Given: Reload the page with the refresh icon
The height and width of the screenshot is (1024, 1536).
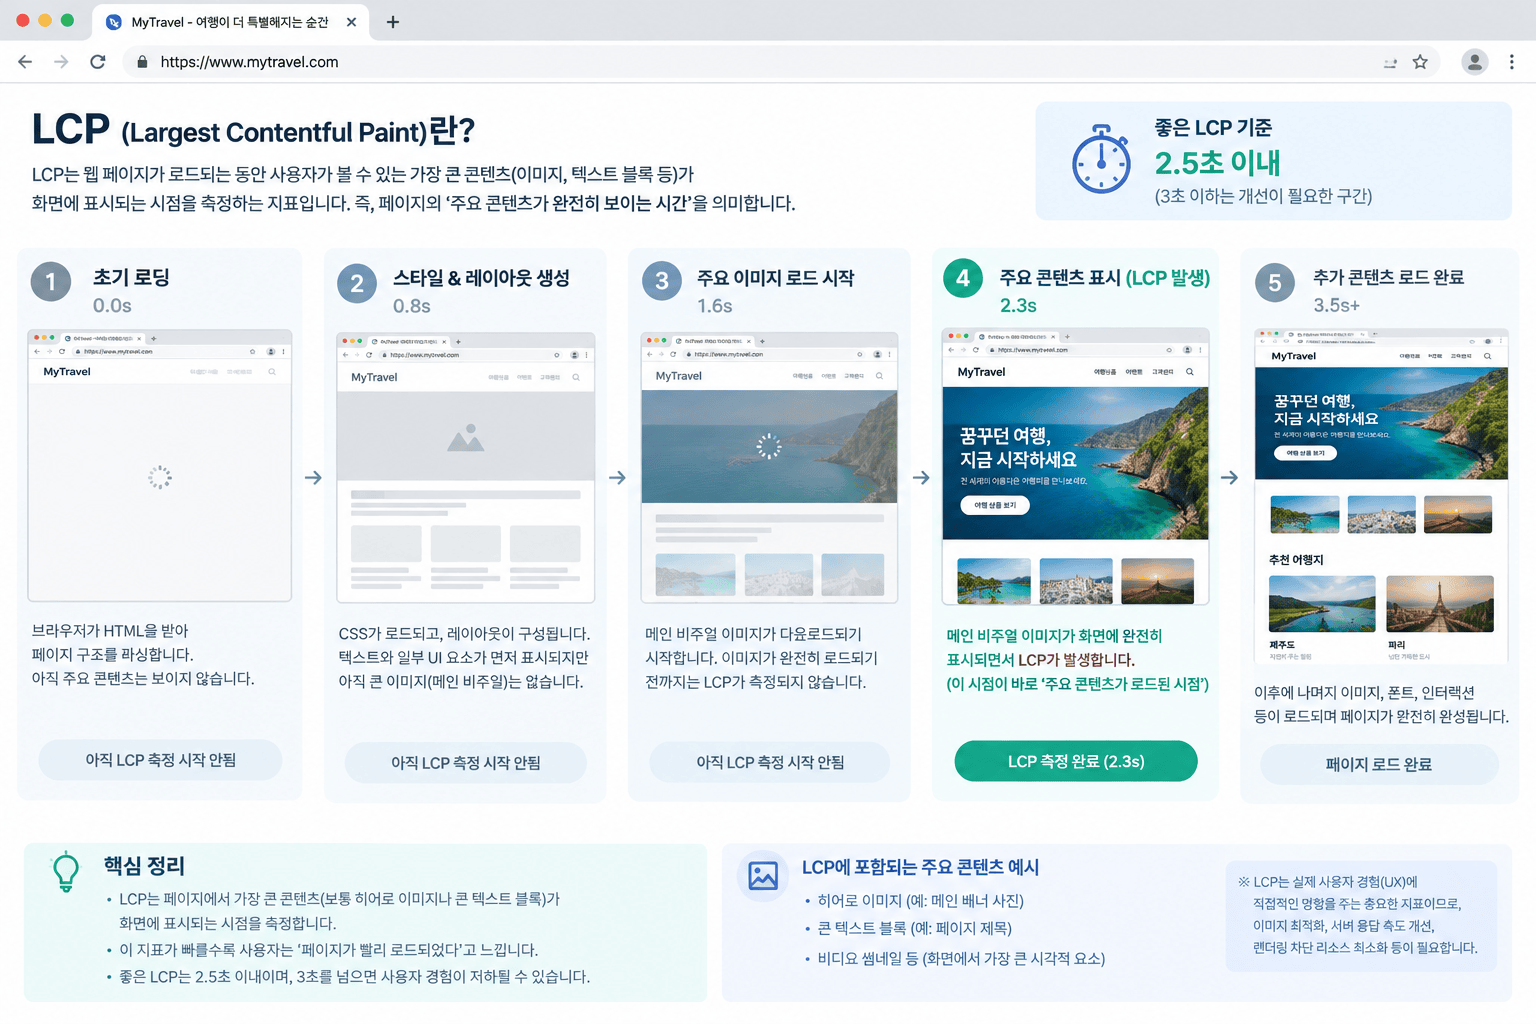Looking at the screenshot, I should click(x=98, y=62).
